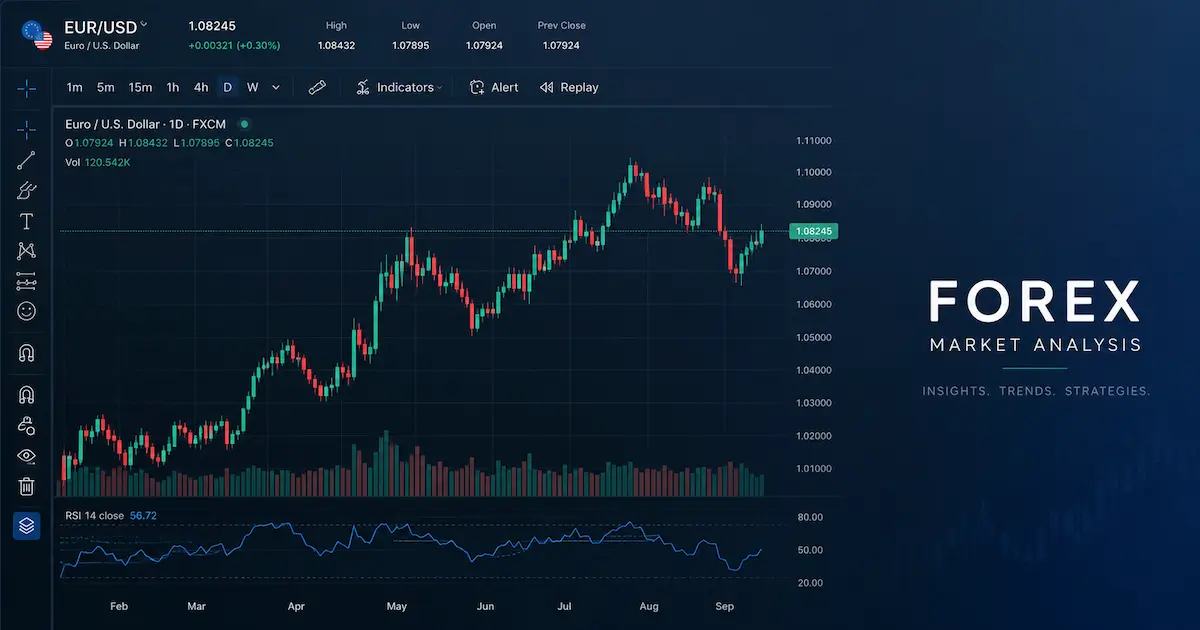The image size is (1200, 630).
Task: Click the chart title Euro / U.S. Dollar · 1D · FXCM
Action: click(148, 124)
